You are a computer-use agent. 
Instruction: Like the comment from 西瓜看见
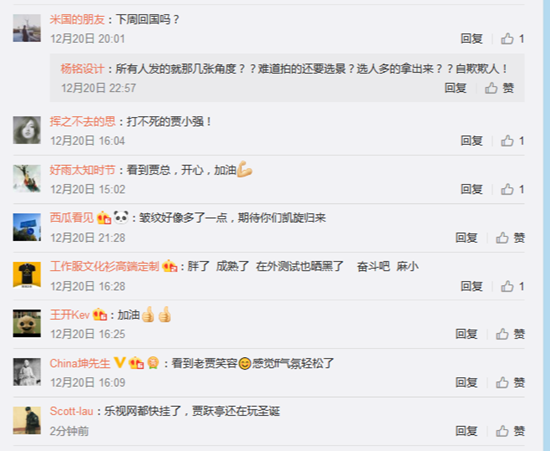pyautogui.click(x=510, y=238)
